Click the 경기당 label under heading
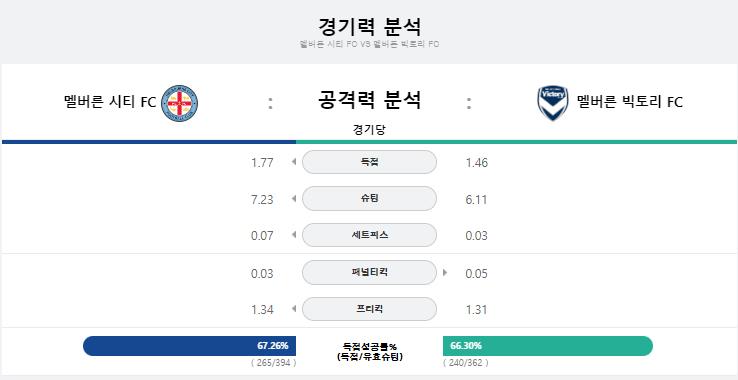This screenshot has width=738, height=380. [x=369, y=130]
